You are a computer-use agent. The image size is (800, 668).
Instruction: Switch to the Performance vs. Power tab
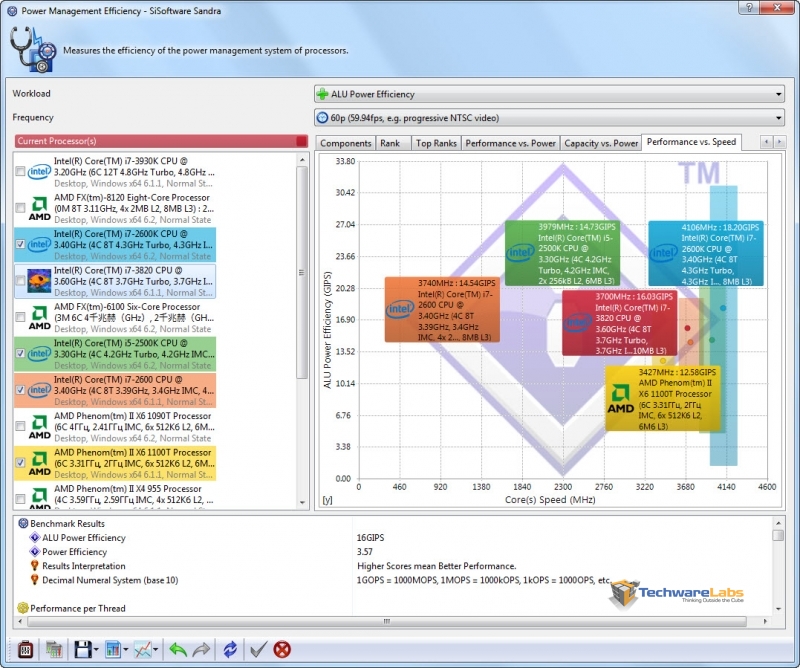510,143
